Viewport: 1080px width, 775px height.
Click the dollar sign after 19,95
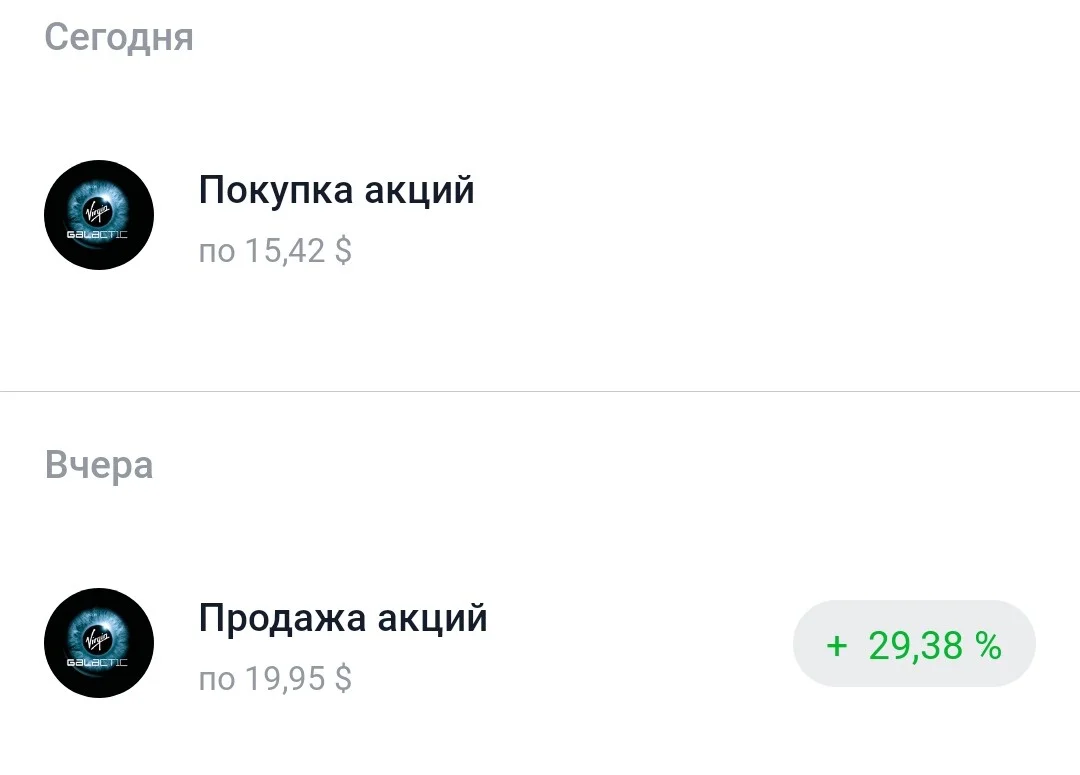click(343, 679)
